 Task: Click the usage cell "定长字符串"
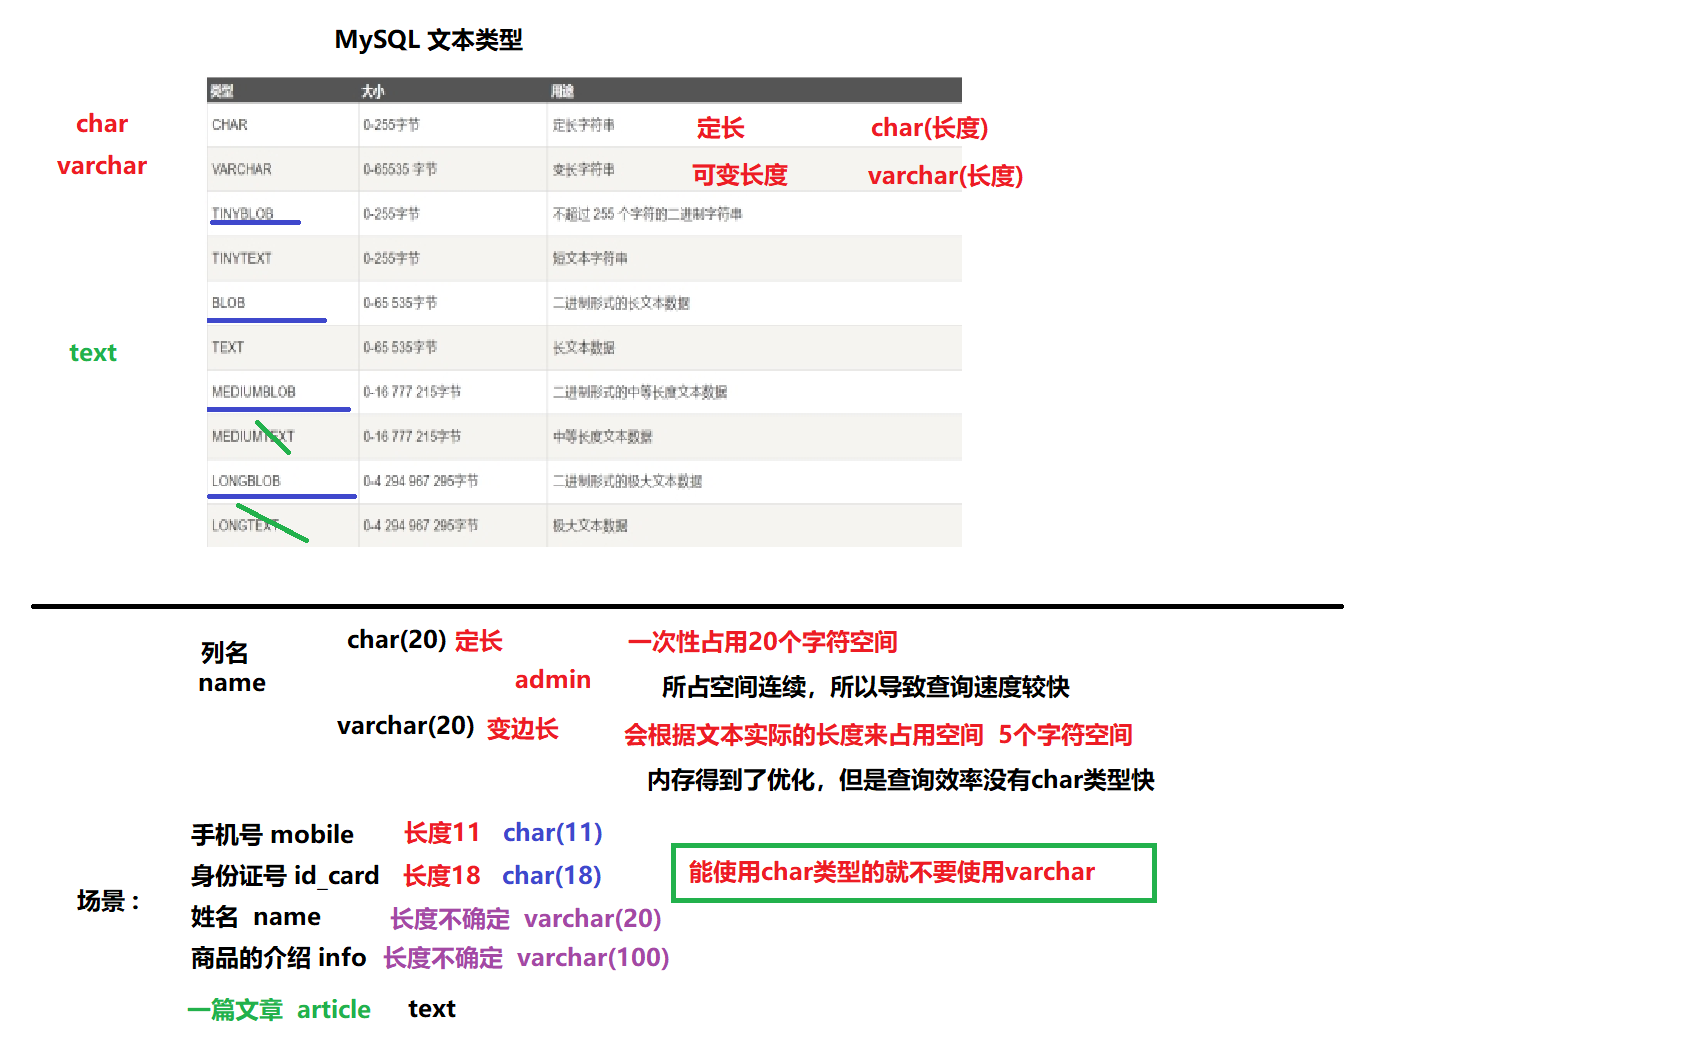[x=584, y=125]
